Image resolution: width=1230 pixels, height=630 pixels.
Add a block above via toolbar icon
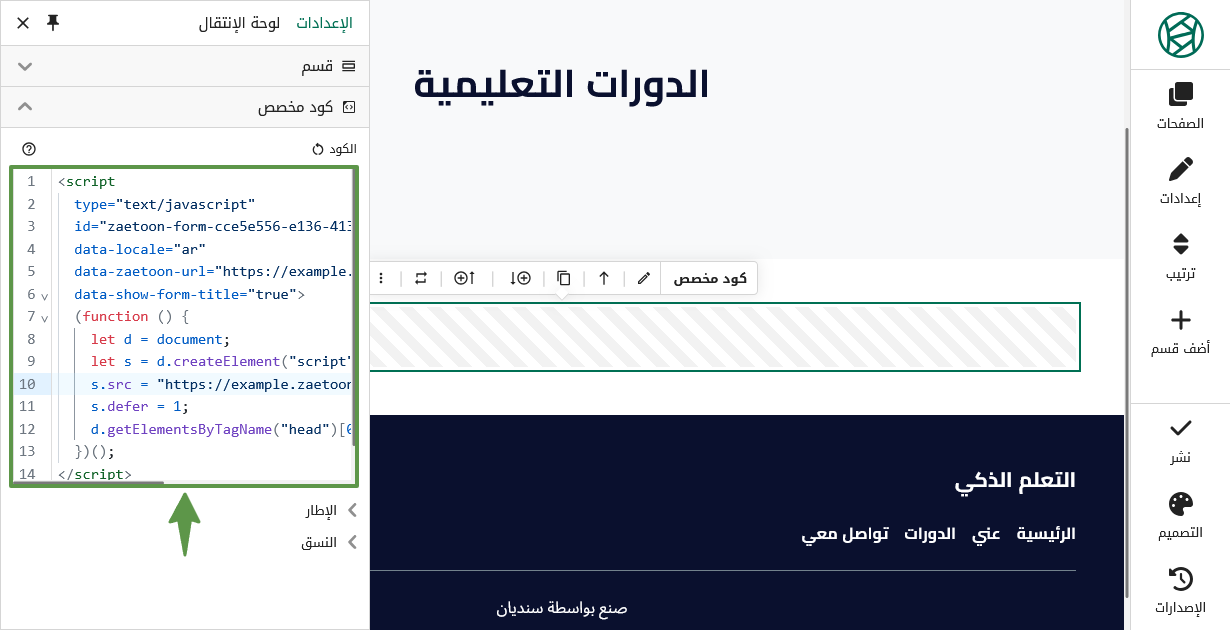point(465,278)
